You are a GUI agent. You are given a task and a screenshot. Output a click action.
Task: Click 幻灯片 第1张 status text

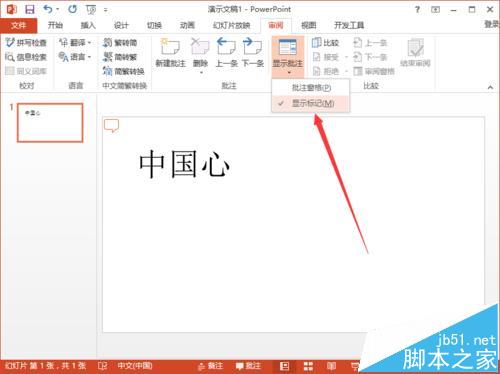(x=45, y=366)
